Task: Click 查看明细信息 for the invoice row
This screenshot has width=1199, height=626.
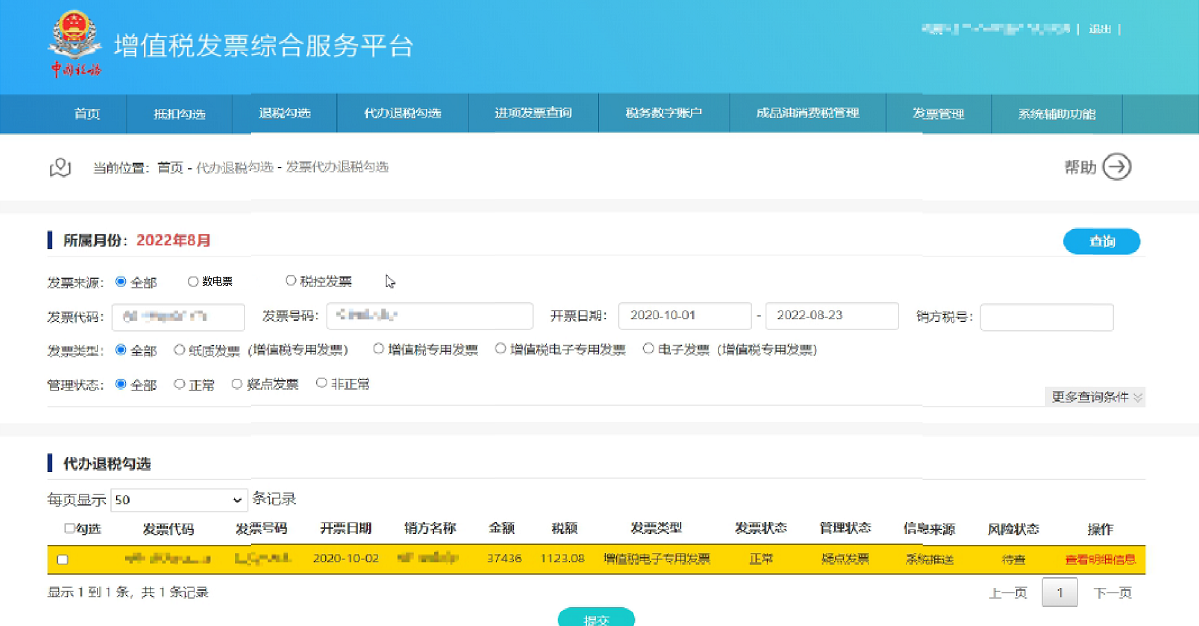Action: (1100, 560)
